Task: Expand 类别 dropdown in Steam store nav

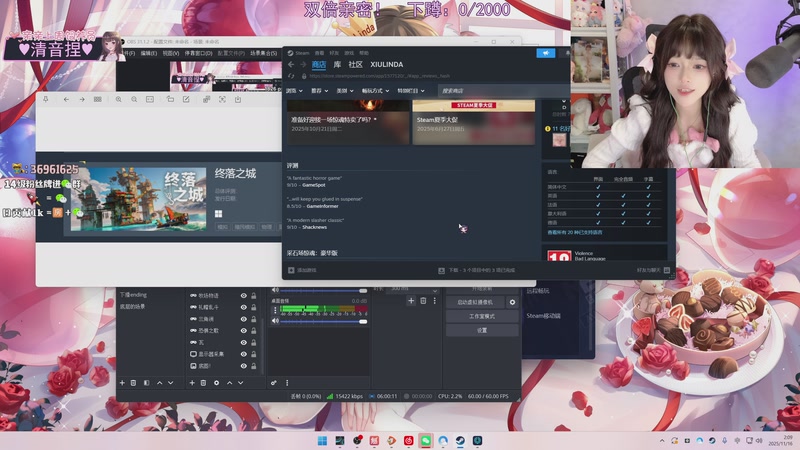Action: click(345, 91)
